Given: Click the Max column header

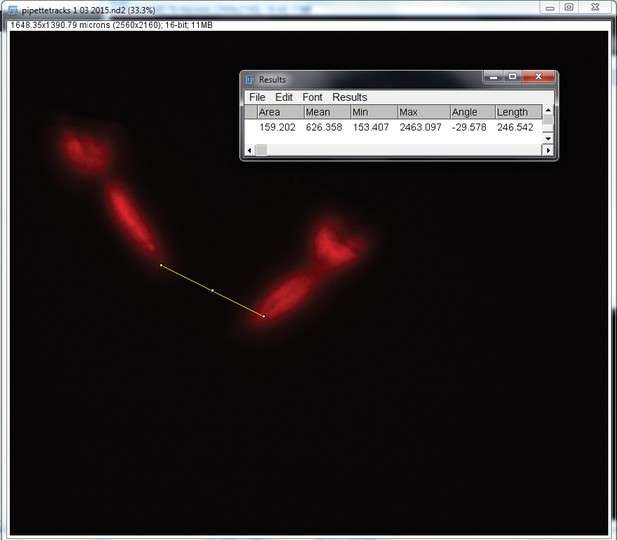Looking at the screenshot, I should pyautogui.click(x=424, y=112).
